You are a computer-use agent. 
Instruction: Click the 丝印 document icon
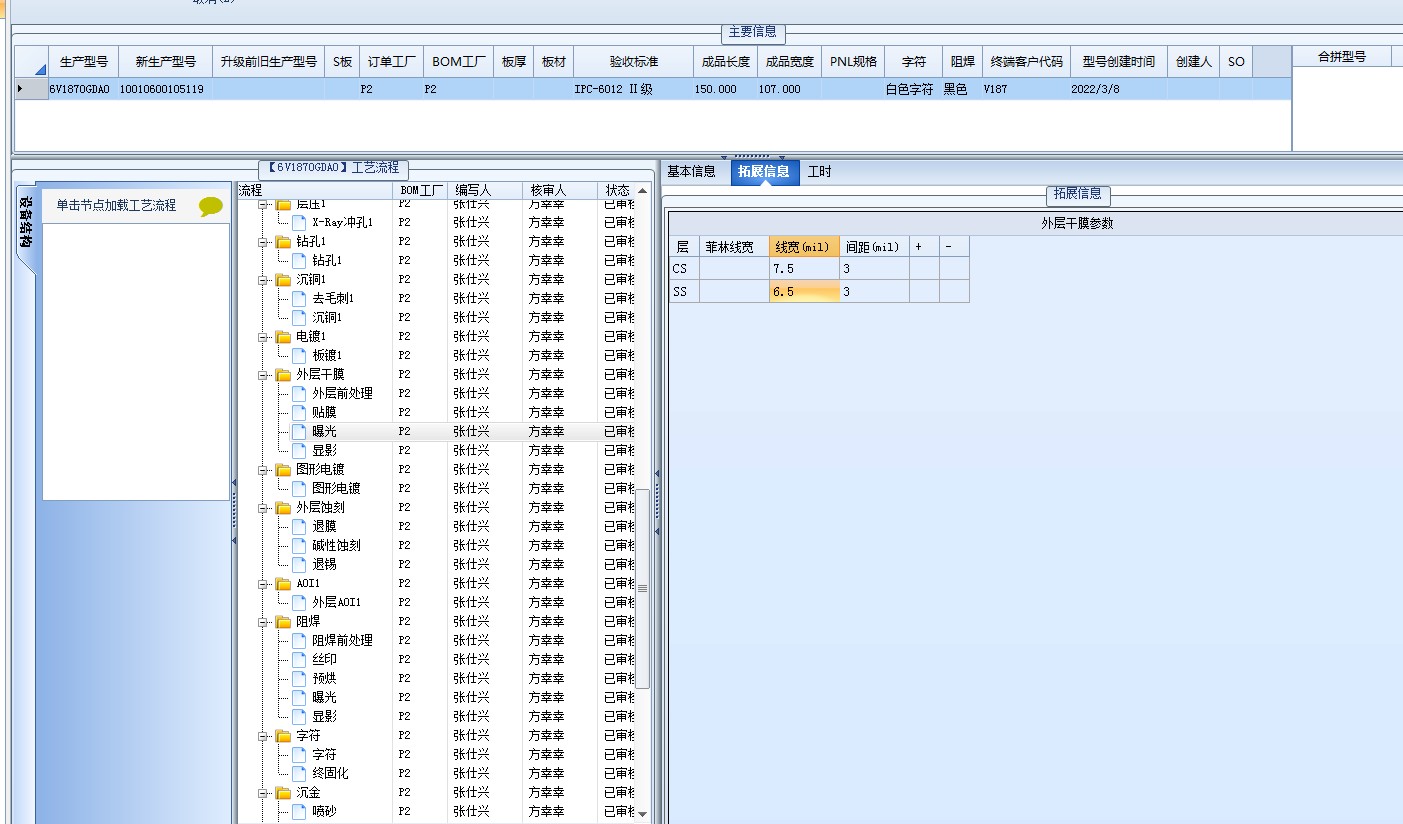pyautogui.click(x=299, y=659)
